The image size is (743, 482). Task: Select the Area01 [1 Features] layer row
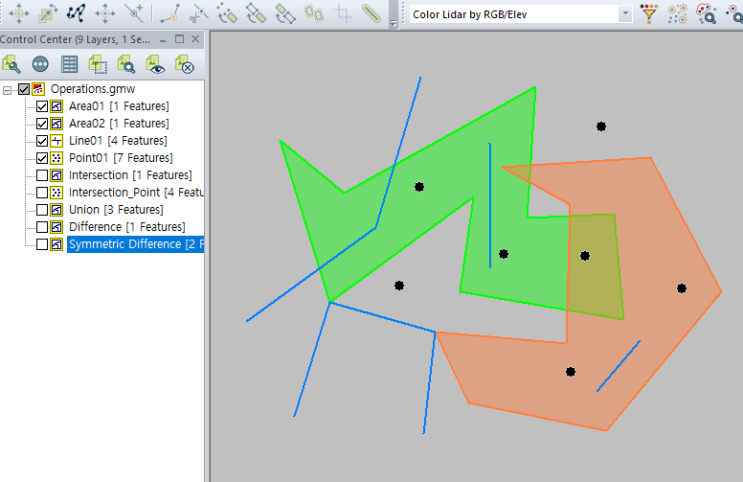[x=119, y=106]
